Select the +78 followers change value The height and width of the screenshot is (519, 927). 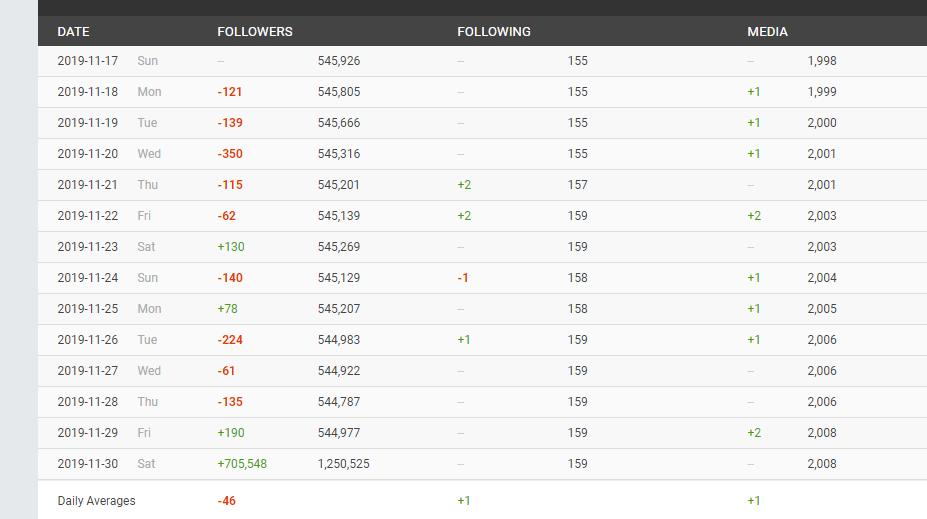coord(228,309)
